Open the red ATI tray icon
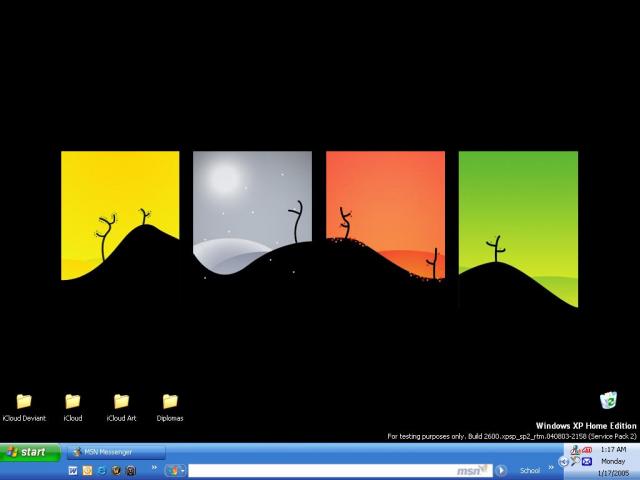640x480 pixels. [x=587, y=450]
